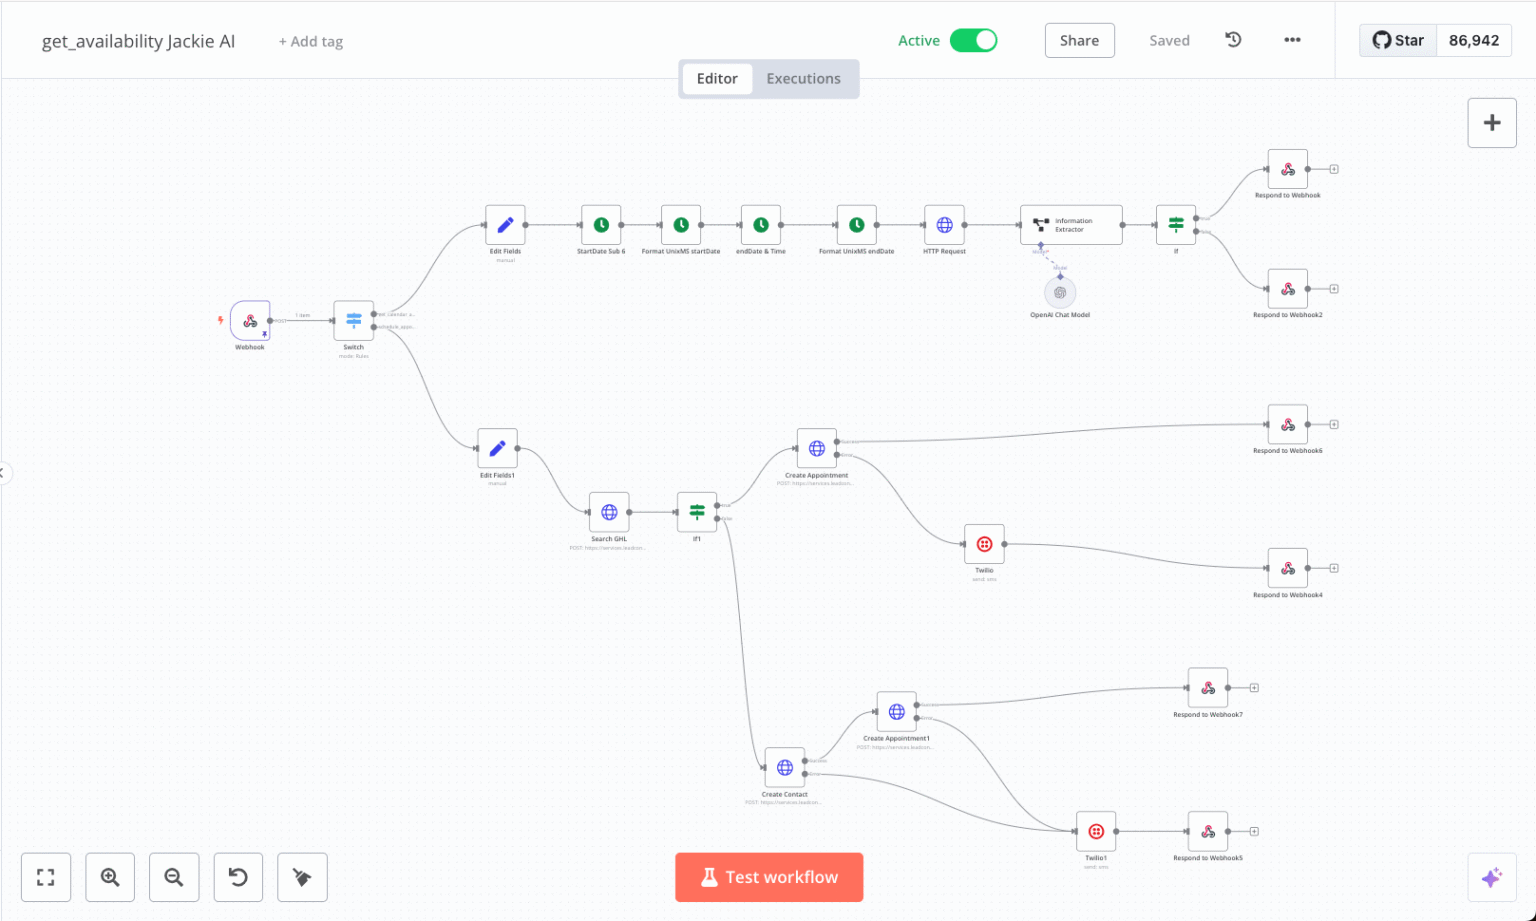Open the three-dots workflow options menu

pos(1292,40)
